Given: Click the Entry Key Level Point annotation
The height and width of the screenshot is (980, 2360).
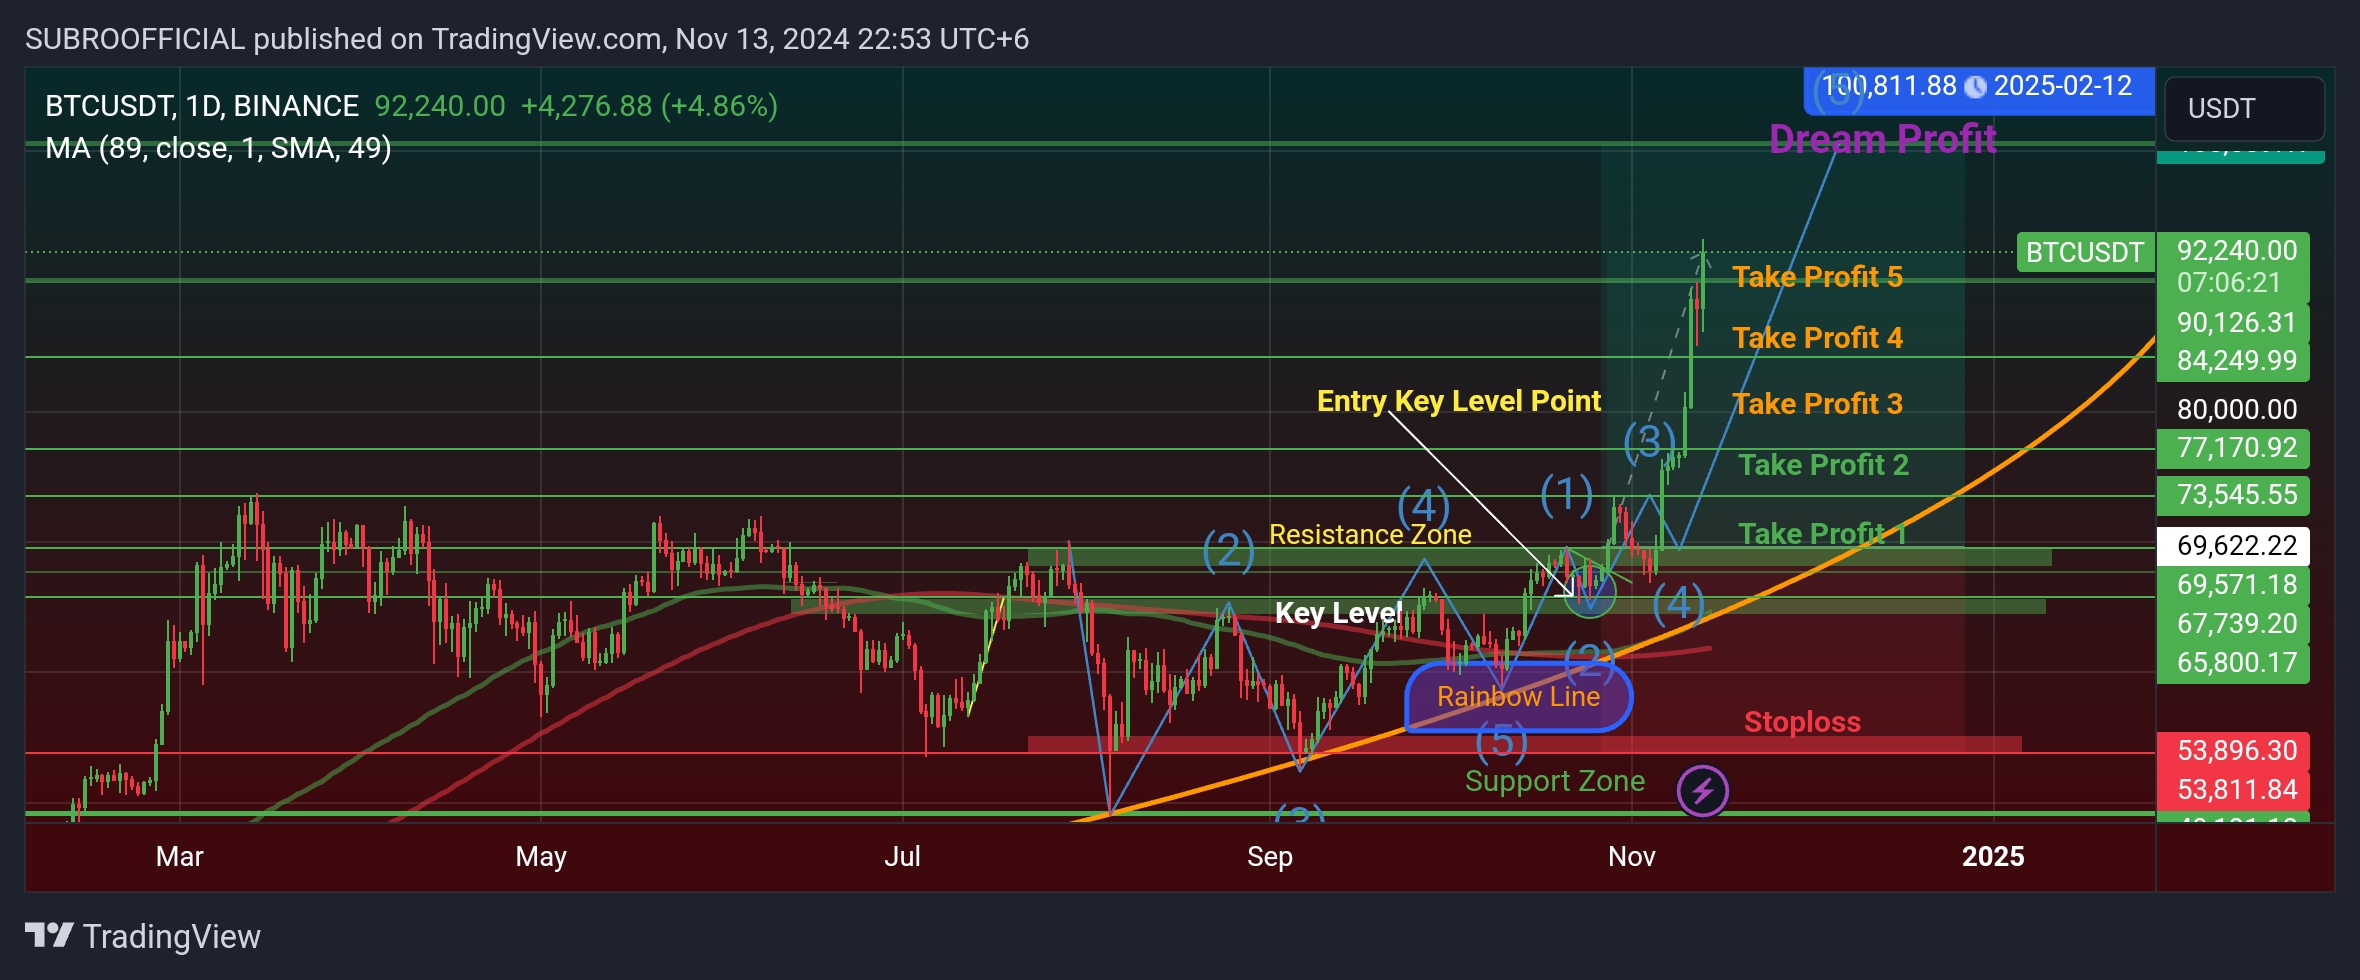Looking at the screenshot, I should point(1458,401).
